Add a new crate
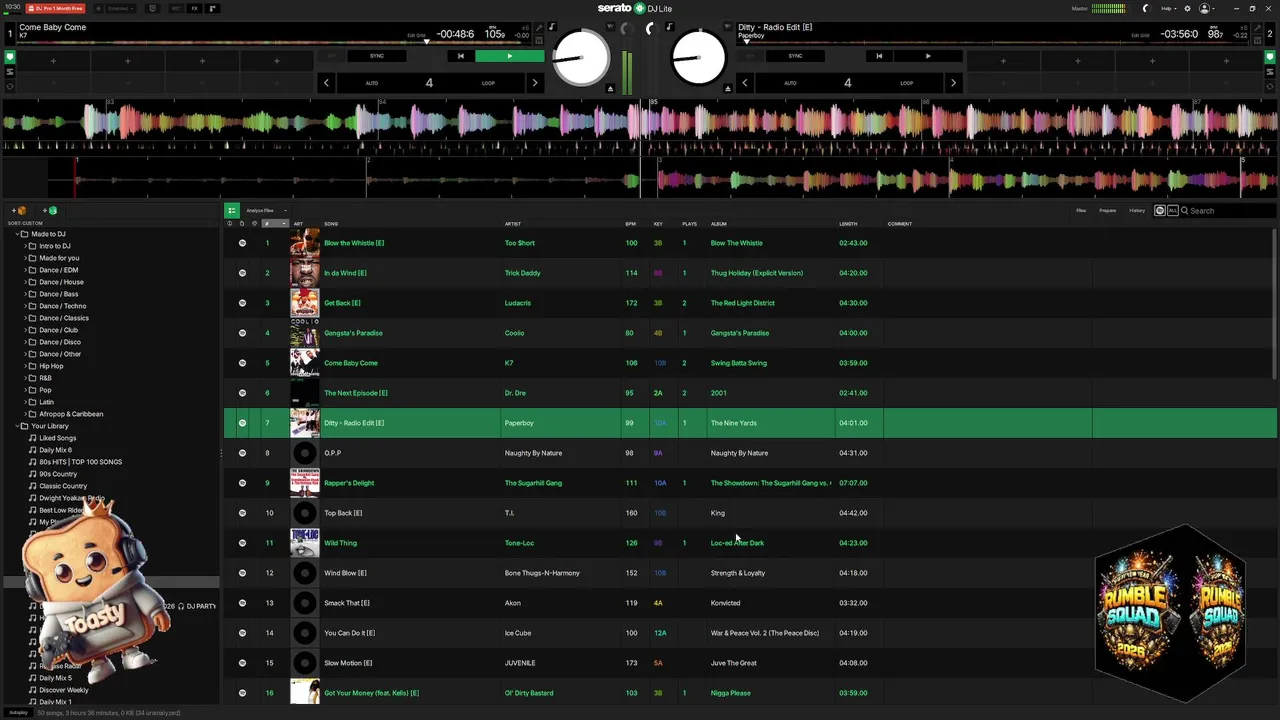1280x720 pixels. pyautogui.click(x=19, y=210)
